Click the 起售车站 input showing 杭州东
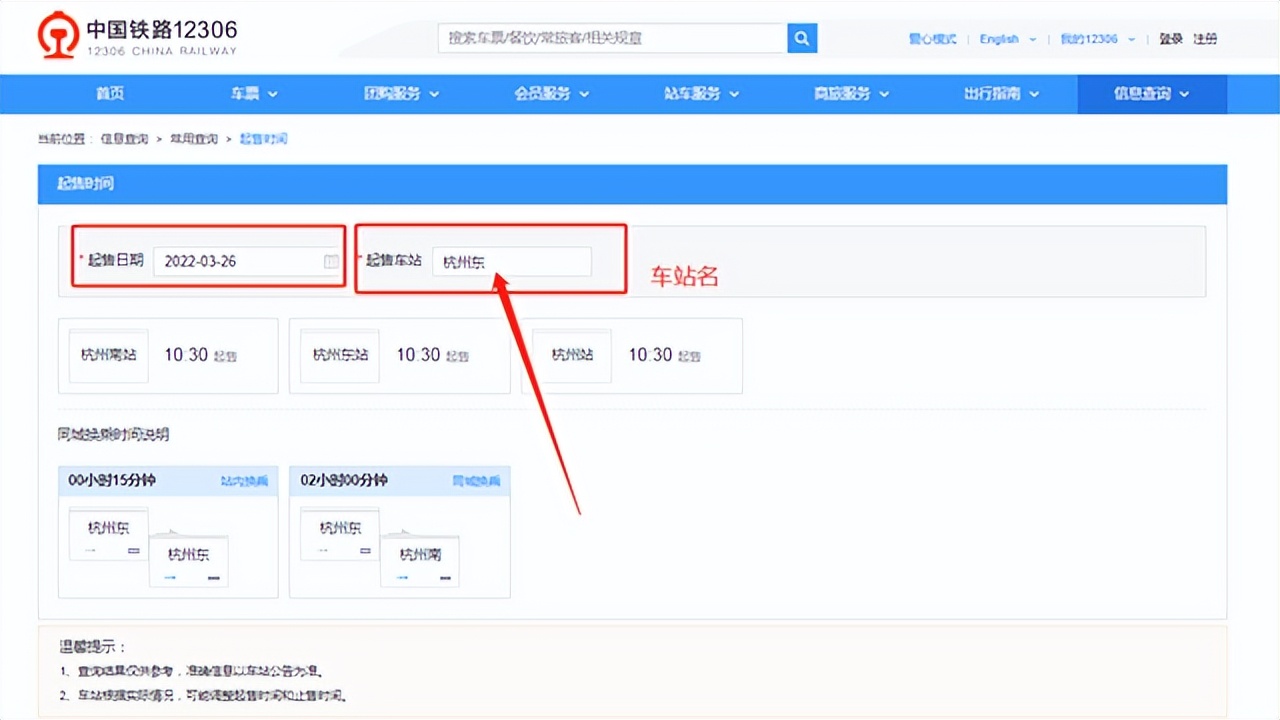The image size is (1280, 720). tap(513, 261)
